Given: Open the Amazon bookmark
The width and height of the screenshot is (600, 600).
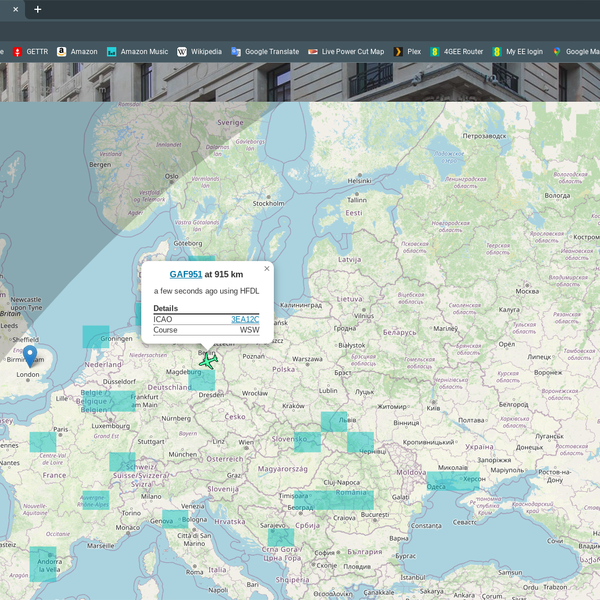Looking at the screenshot, I should click(77, 51).
